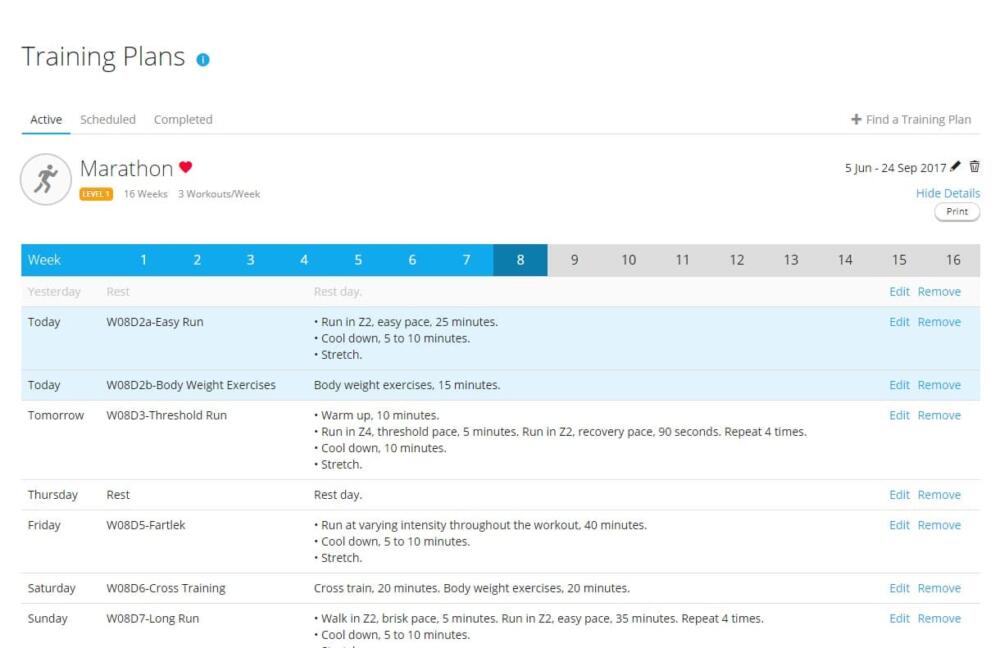This screenshot has height=648, width=1000.
Task: Select the Active tab
Action: tap(46, 119)
